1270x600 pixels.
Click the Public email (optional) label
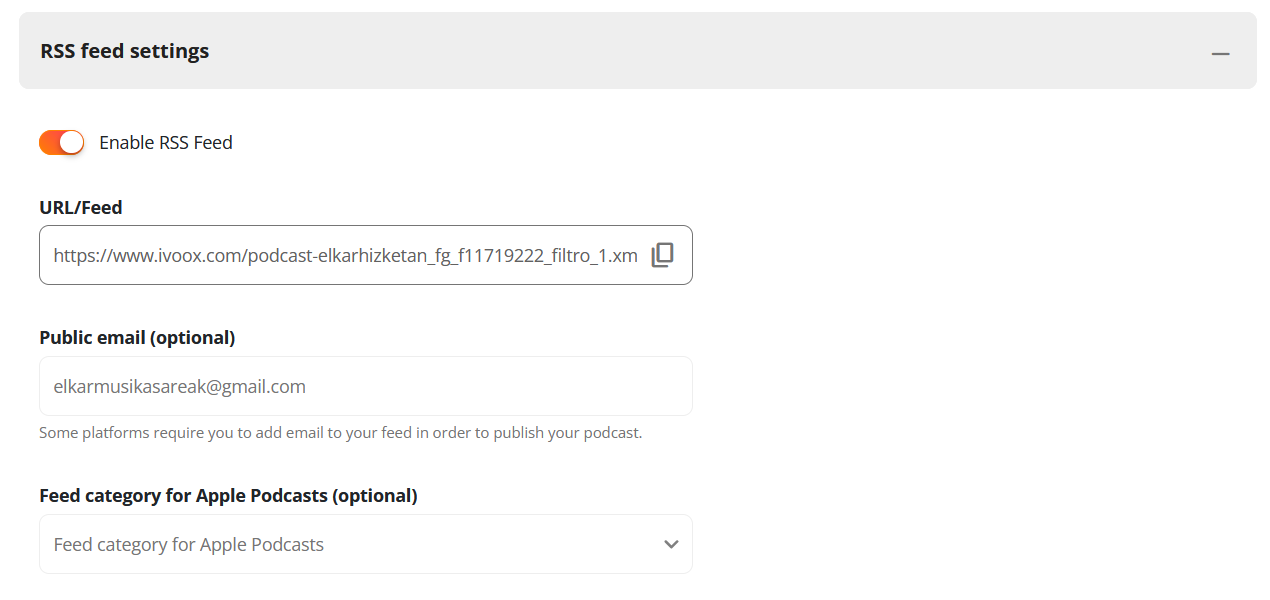[x=137, y=338]
